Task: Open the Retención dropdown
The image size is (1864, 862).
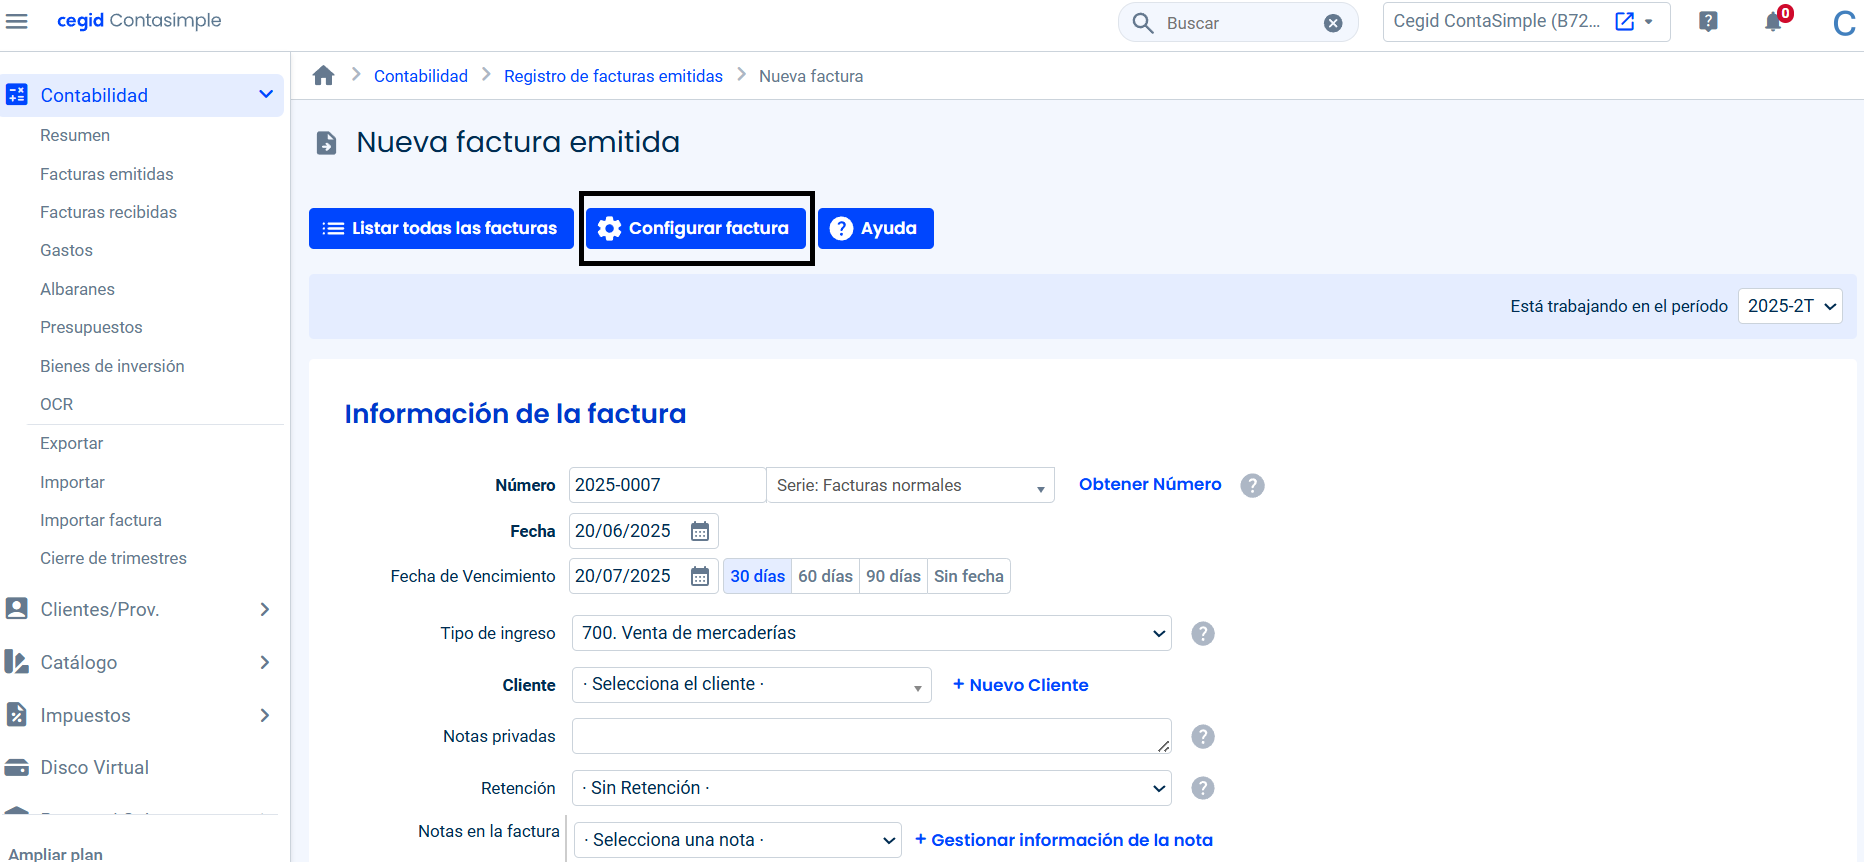Action: pyautogui.click(x=871, y=788)
